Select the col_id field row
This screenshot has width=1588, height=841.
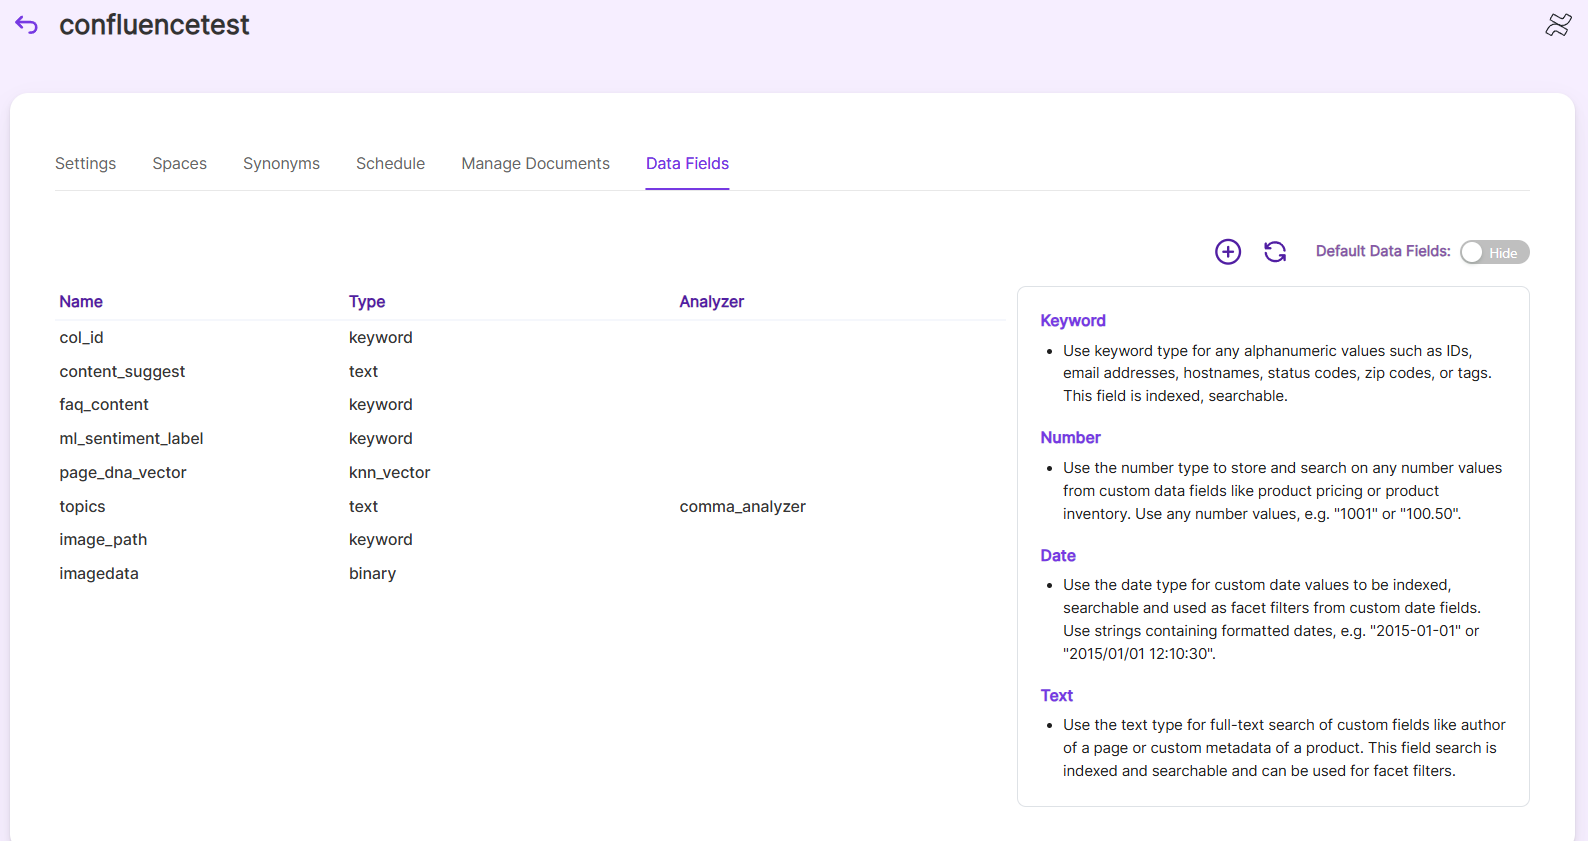tap(530, 338)
